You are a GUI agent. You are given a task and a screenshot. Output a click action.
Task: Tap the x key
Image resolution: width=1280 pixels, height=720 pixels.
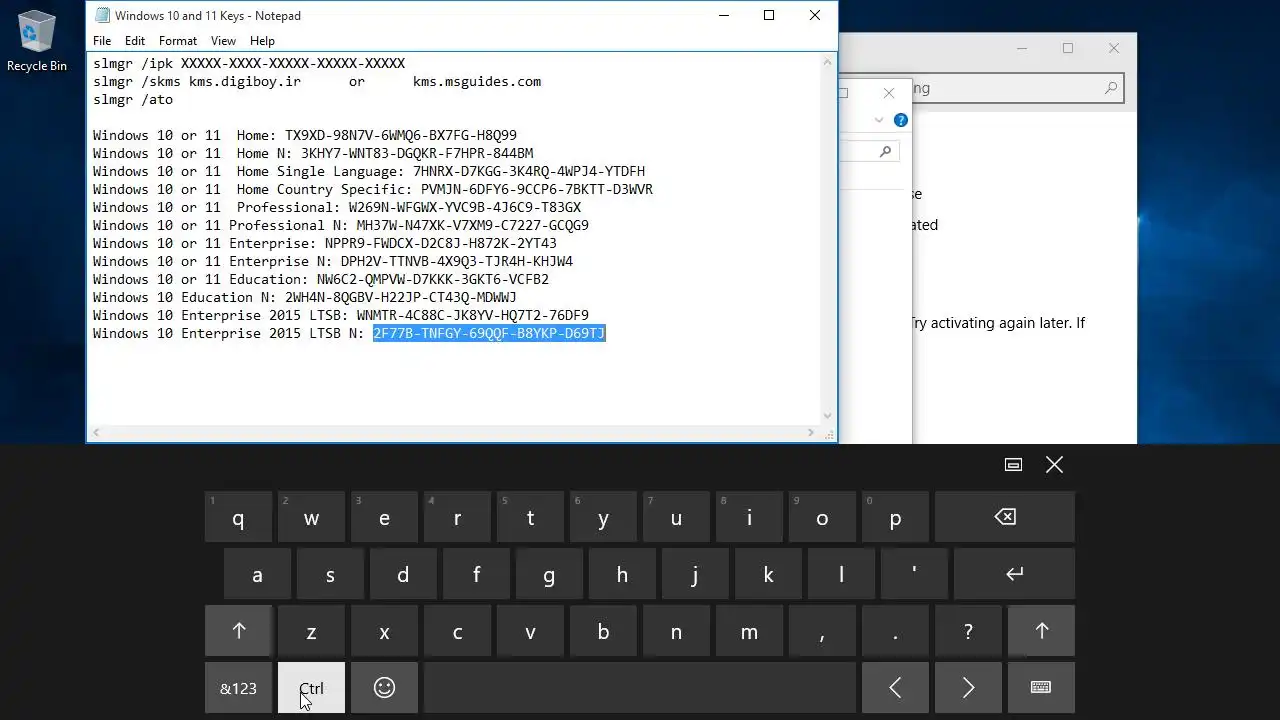[384, 631]
